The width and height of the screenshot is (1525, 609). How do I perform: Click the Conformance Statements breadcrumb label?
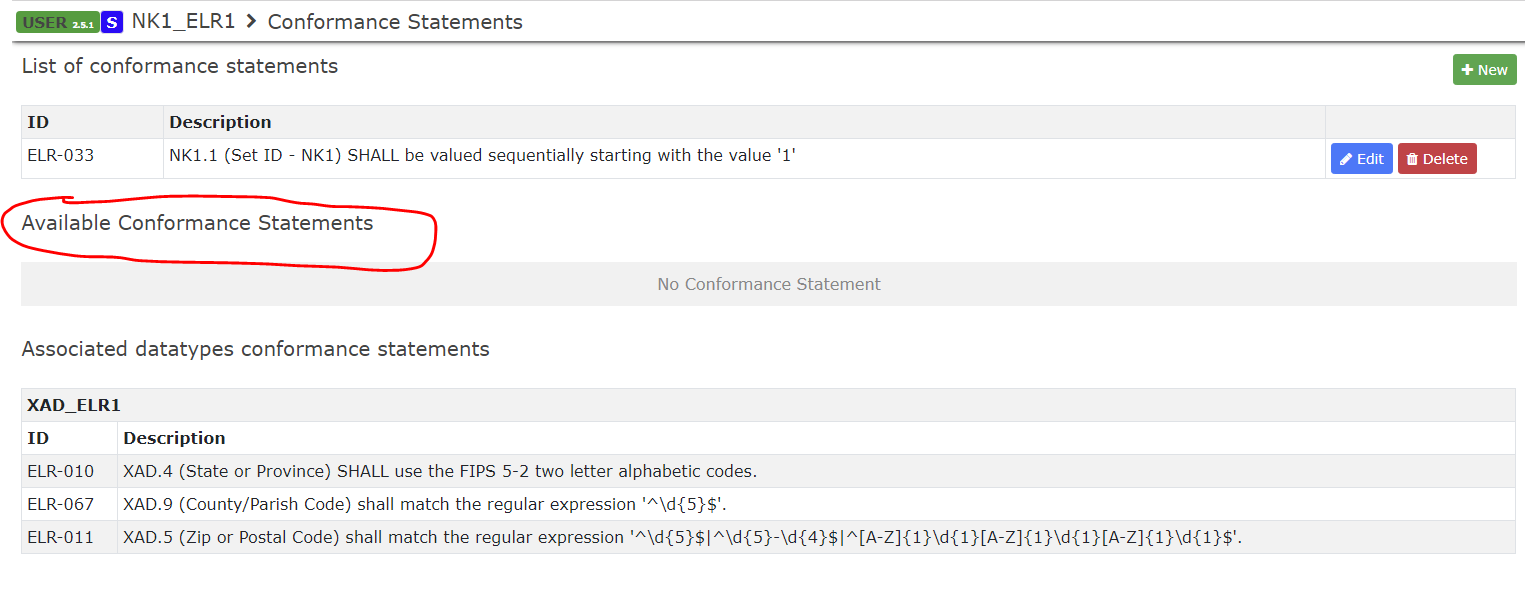[x=394, y=21]
